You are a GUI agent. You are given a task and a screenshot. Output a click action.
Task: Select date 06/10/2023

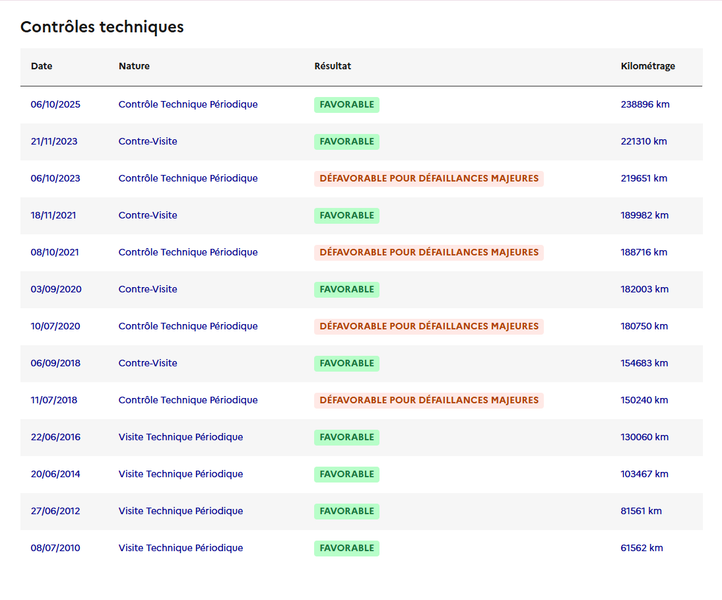55,178
